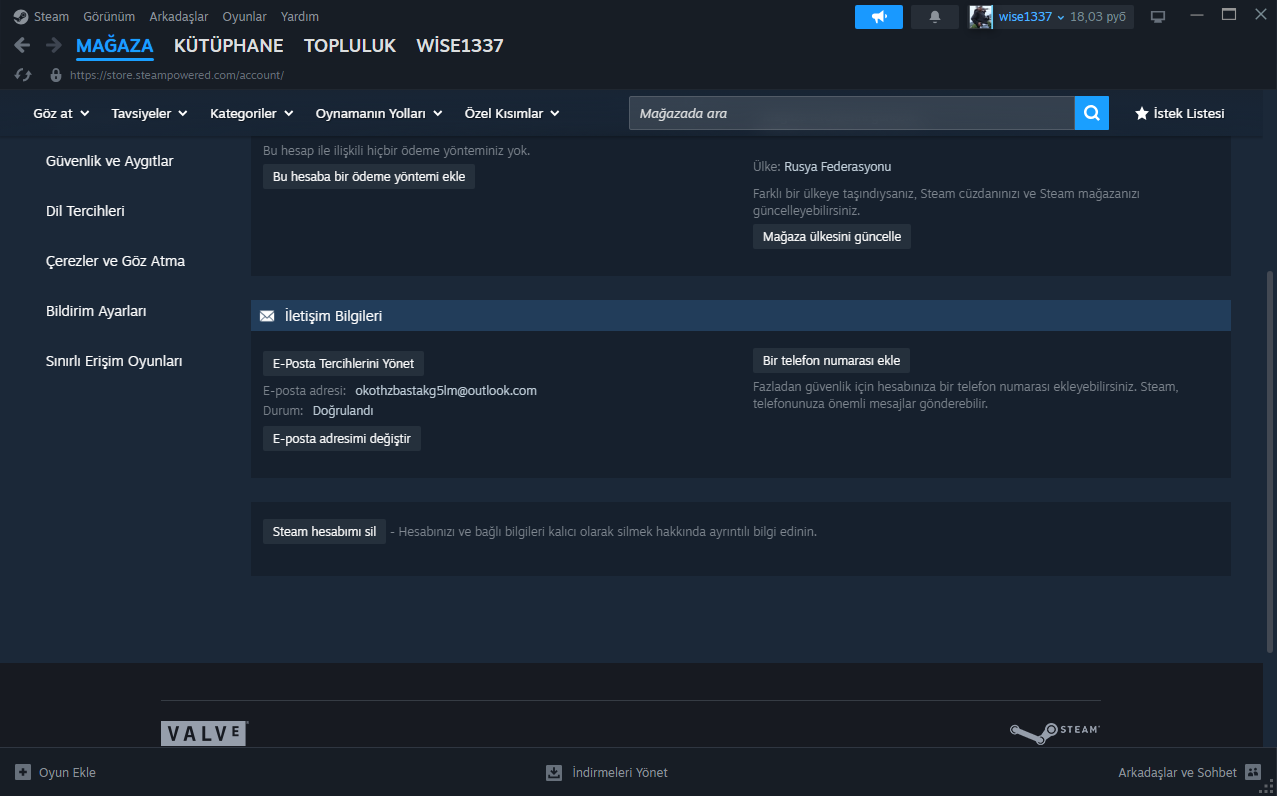Click the store URL address text
Screen dimensions: 1277x796
point(177,75)
